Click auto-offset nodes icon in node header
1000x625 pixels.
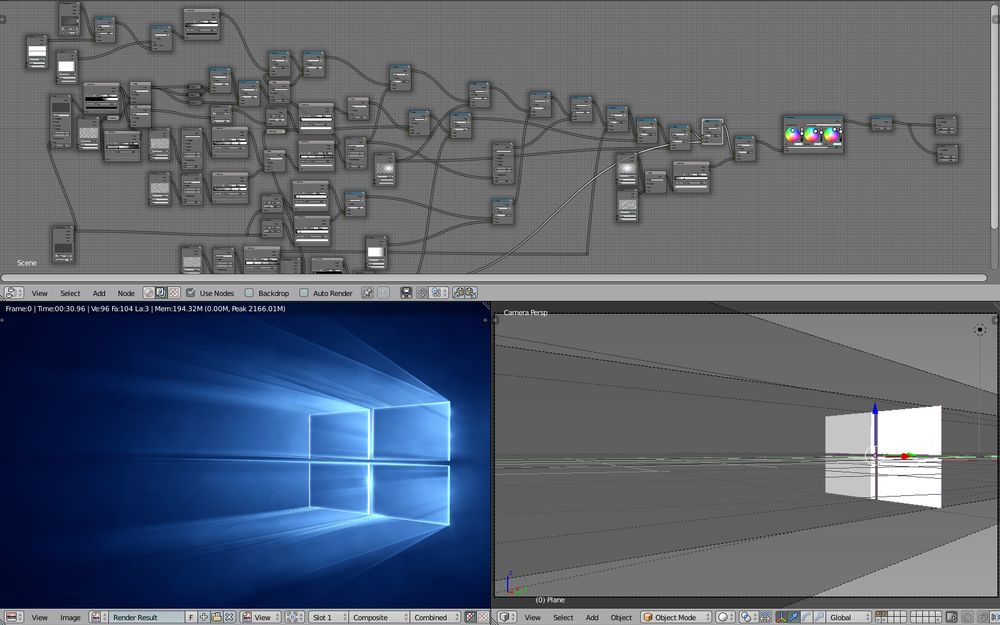[406, 293]
